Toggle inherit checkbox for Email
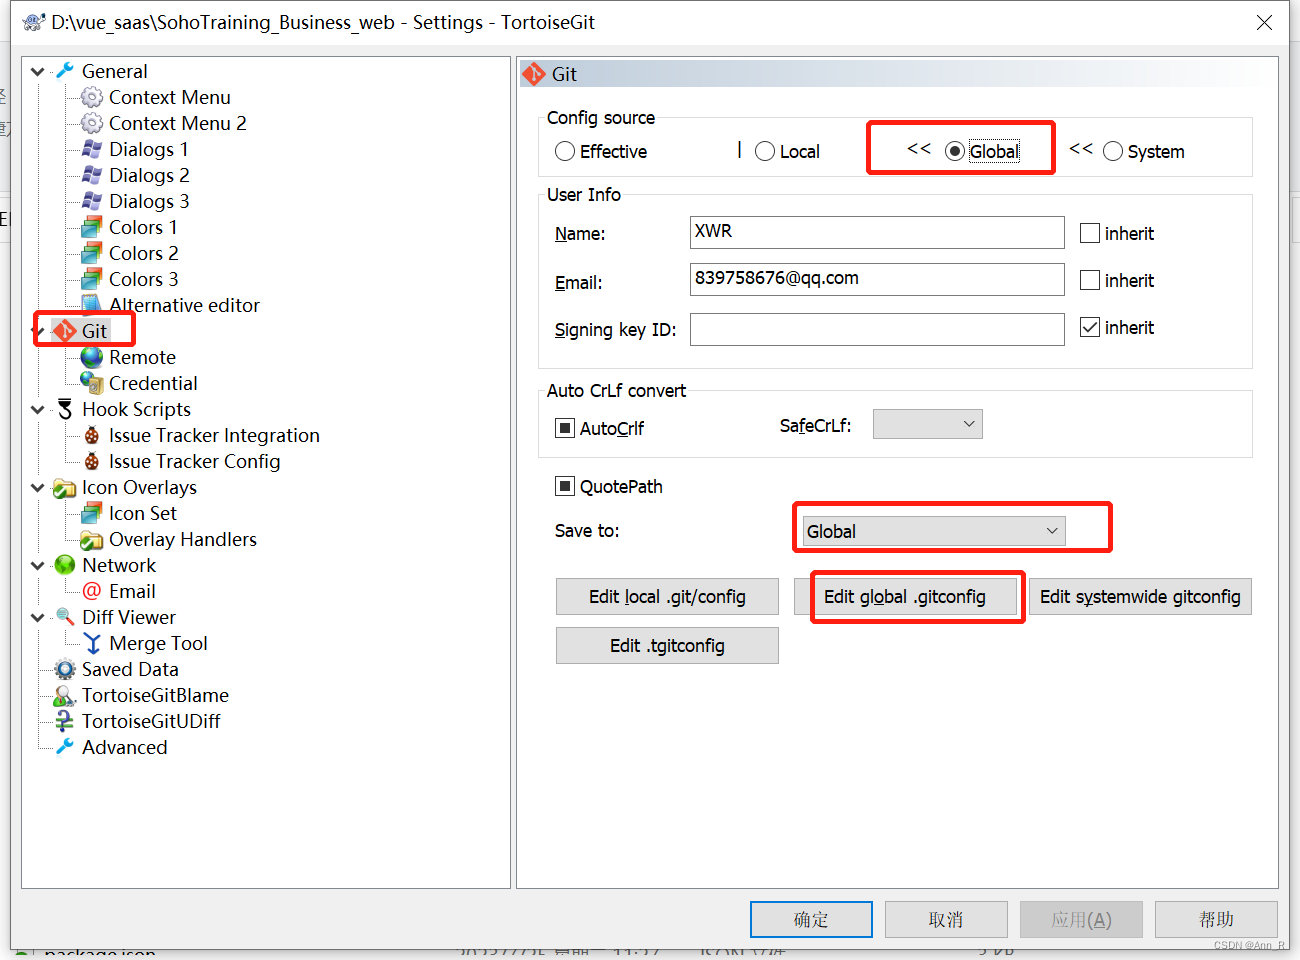The width and height of the screenshot is (1300, 960). (1090, 280)
